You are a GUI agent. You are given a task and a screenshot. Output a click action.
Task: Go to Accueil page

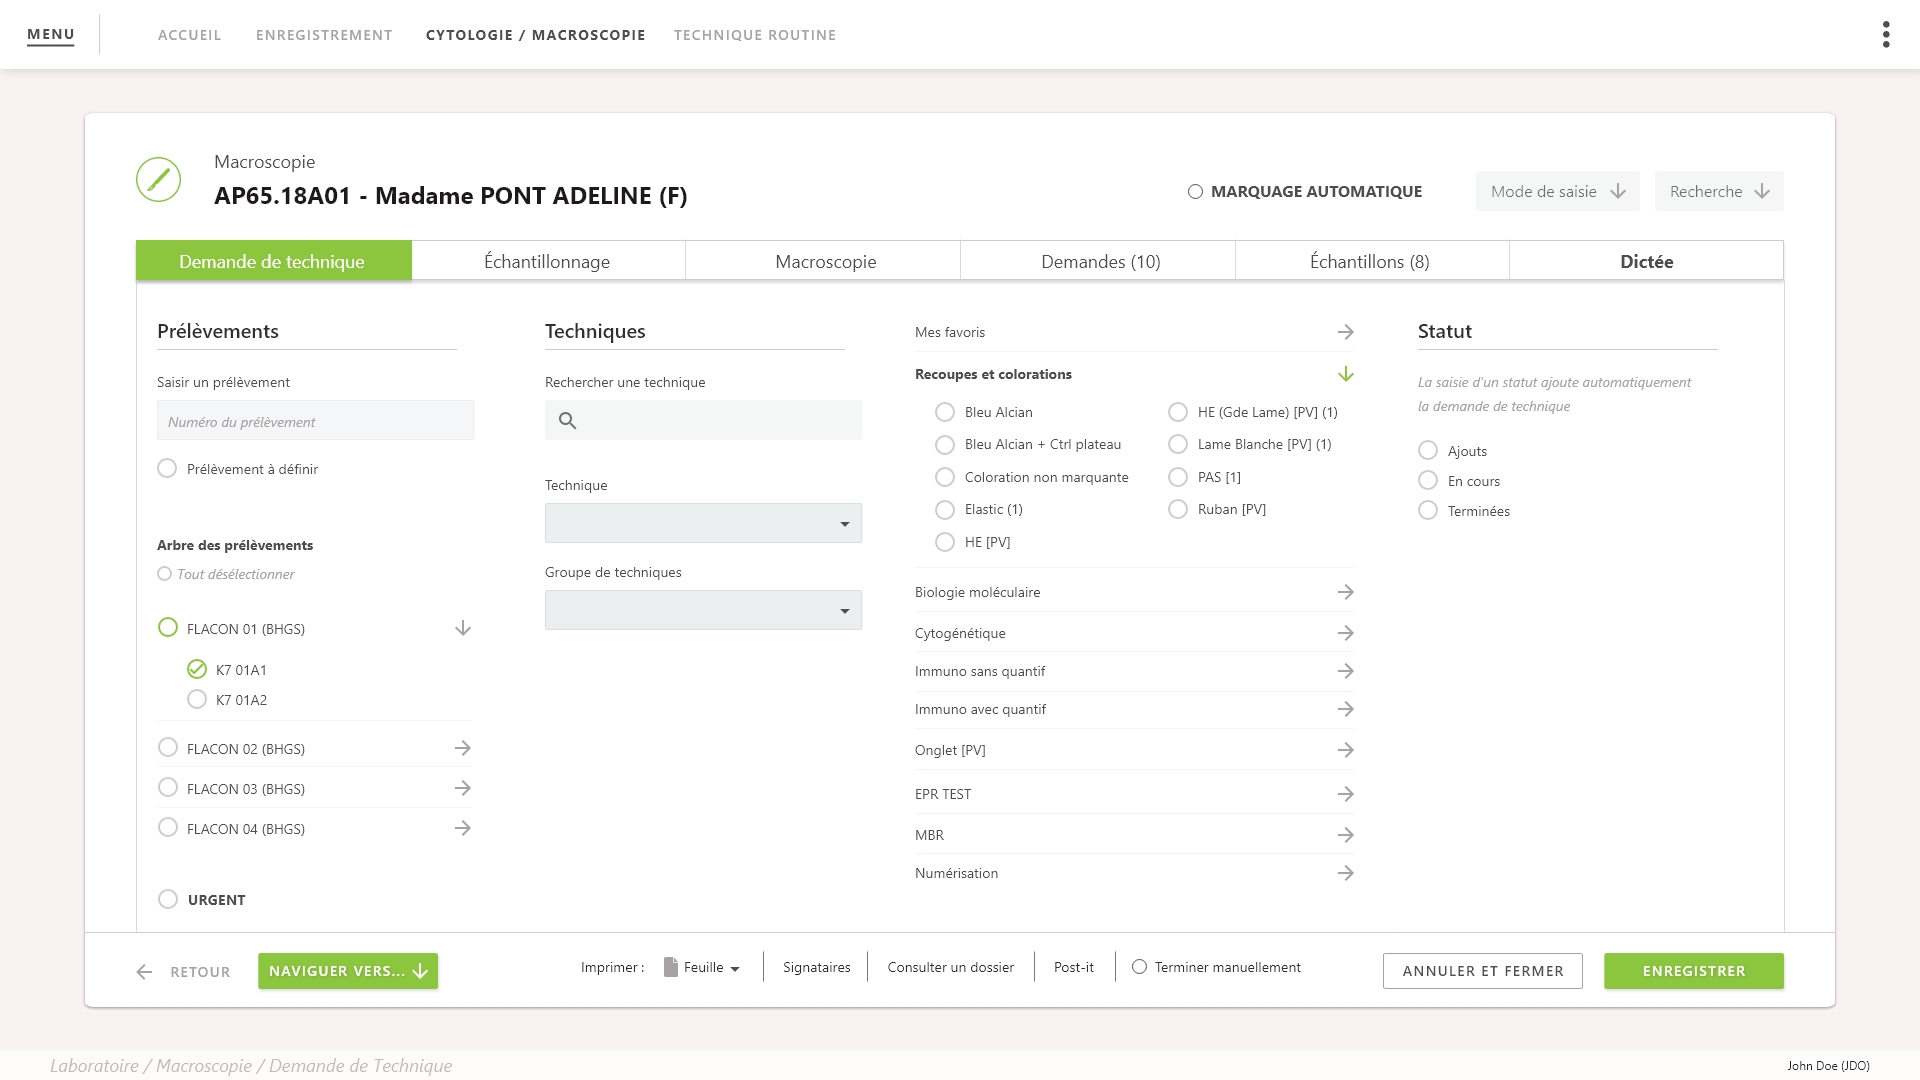point(190,35)
